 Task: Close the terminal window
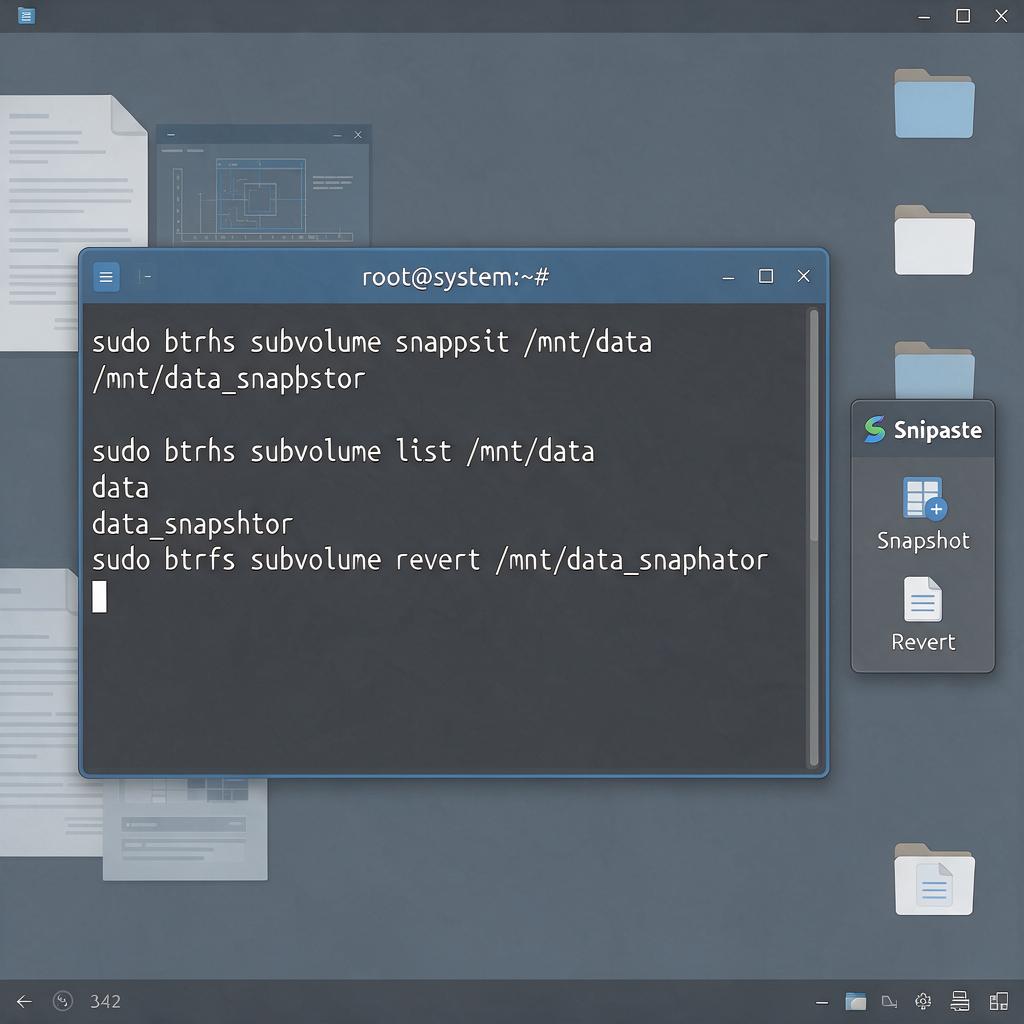click(803, 276)
